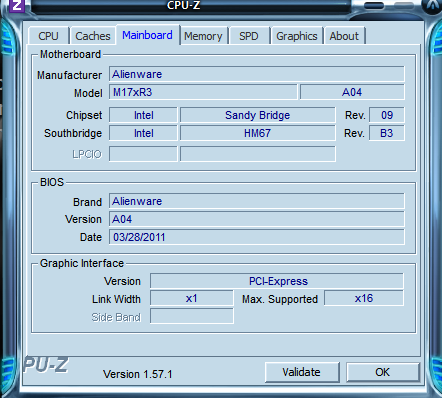Click the Link Width x1 field
The image size is (442, 398).
(192, 298)
